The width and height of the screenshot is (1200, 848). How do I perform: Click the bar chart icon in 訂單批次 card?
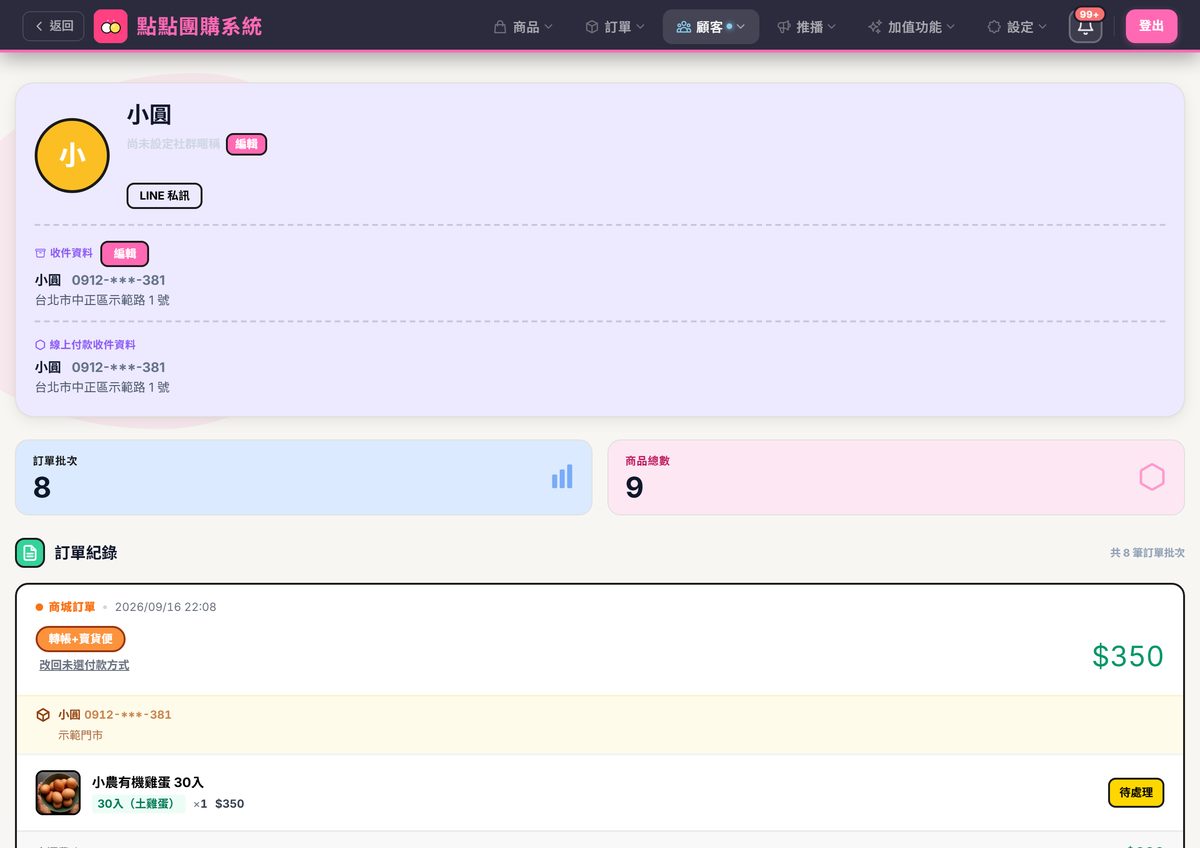[562, 476]
